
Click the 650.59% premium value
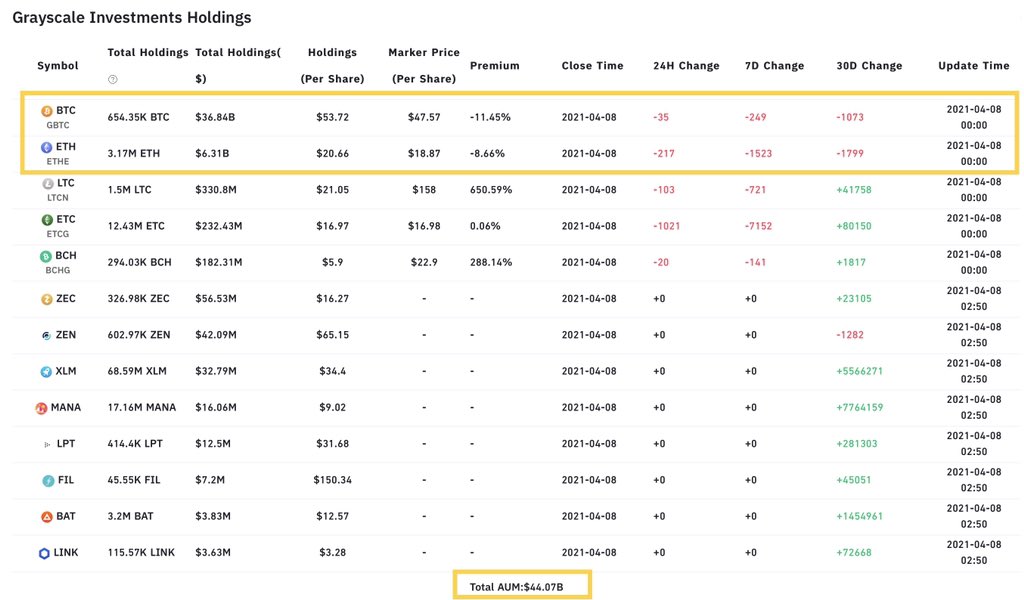point(490,190)
